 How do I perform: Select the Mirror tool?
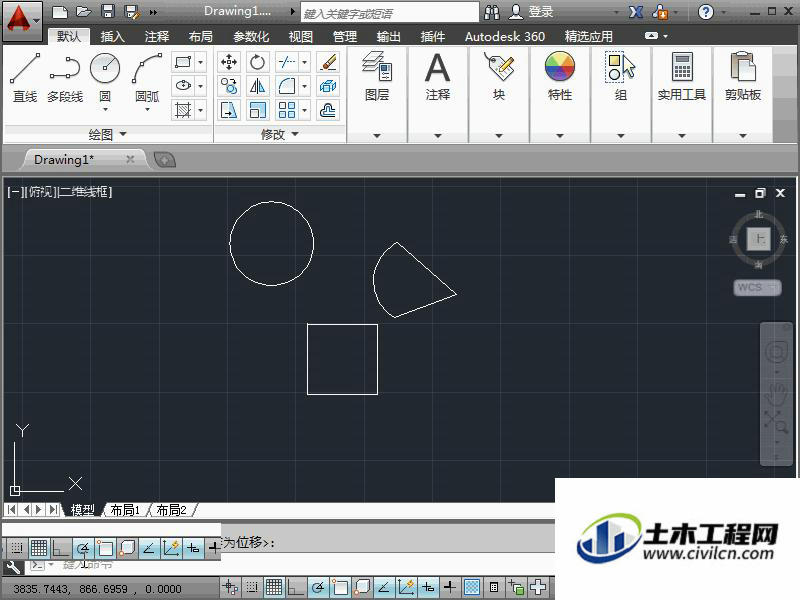click(257, 86)
